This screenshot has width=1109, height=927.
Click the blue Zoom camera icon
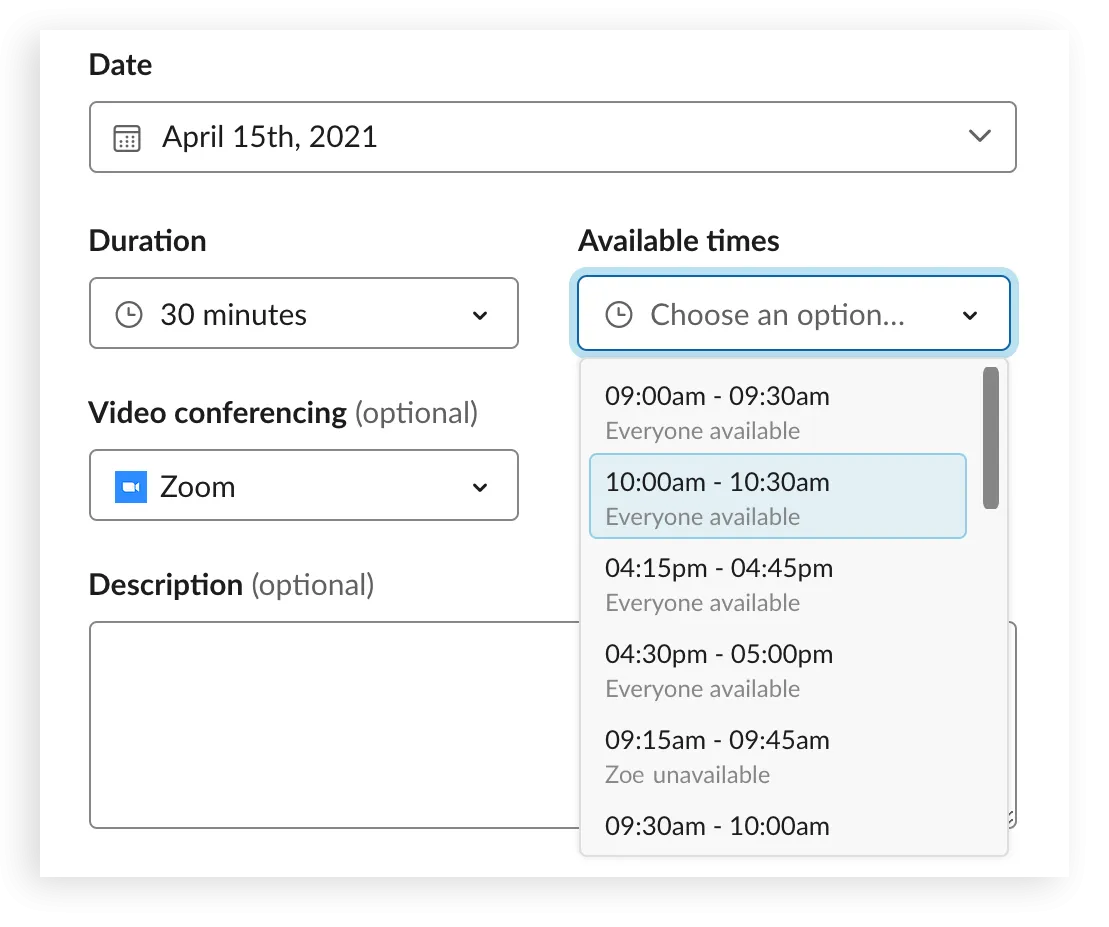pos(131,487)
